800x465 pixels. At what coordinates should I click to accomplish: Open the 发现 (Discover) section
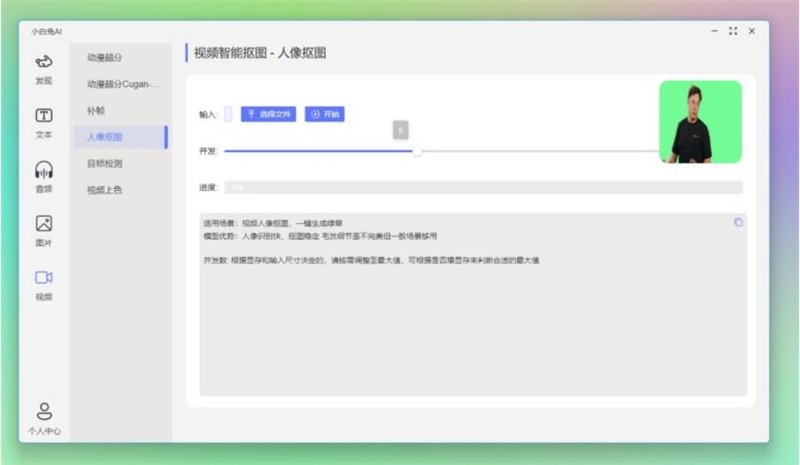point(44,69)
